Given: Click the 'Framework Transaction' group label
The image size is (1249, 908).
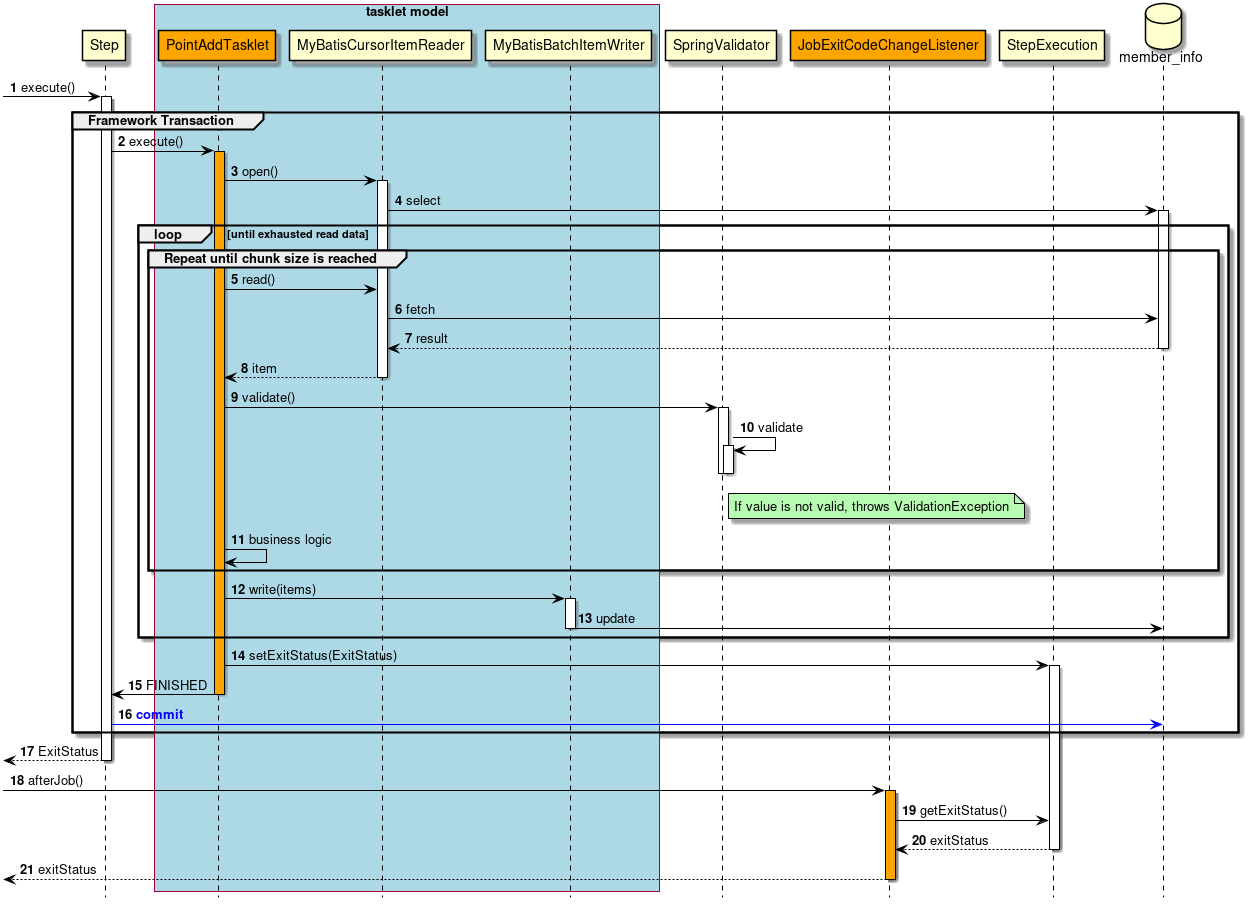Looking at the screenshot, I should click(161, 121).
